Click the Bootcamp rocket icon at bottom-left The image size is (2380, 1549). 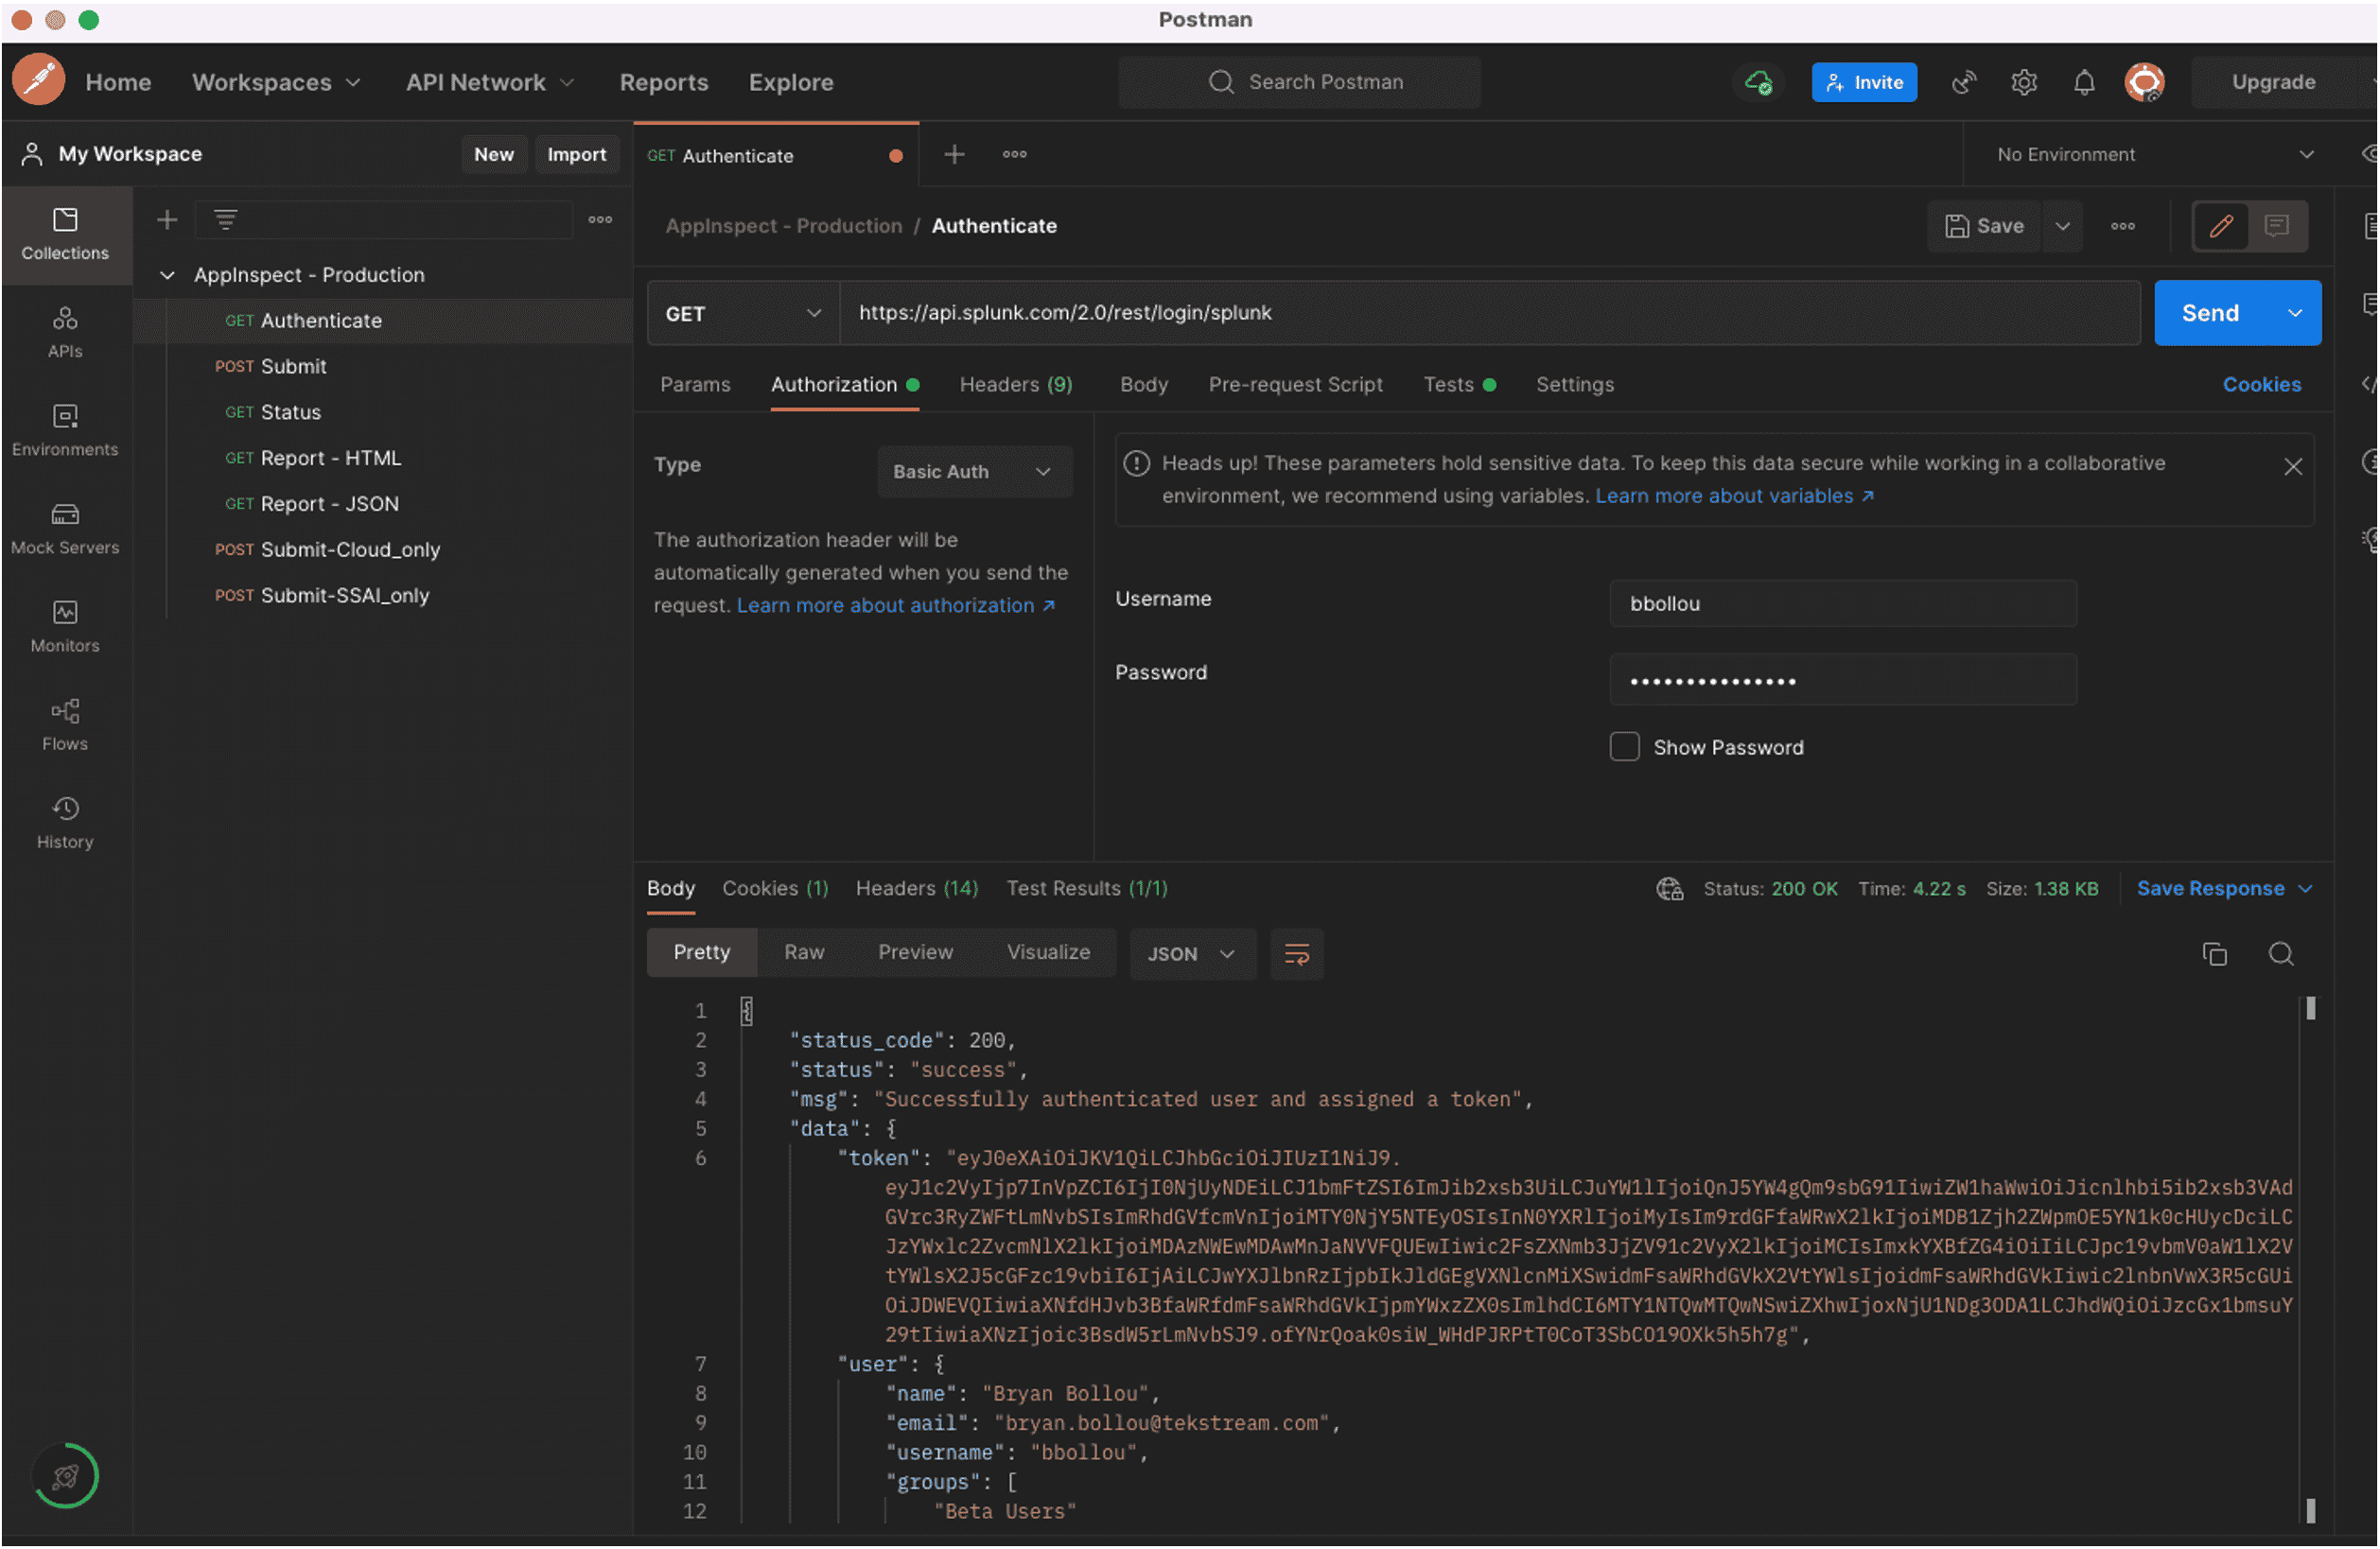coord(65,1476)
